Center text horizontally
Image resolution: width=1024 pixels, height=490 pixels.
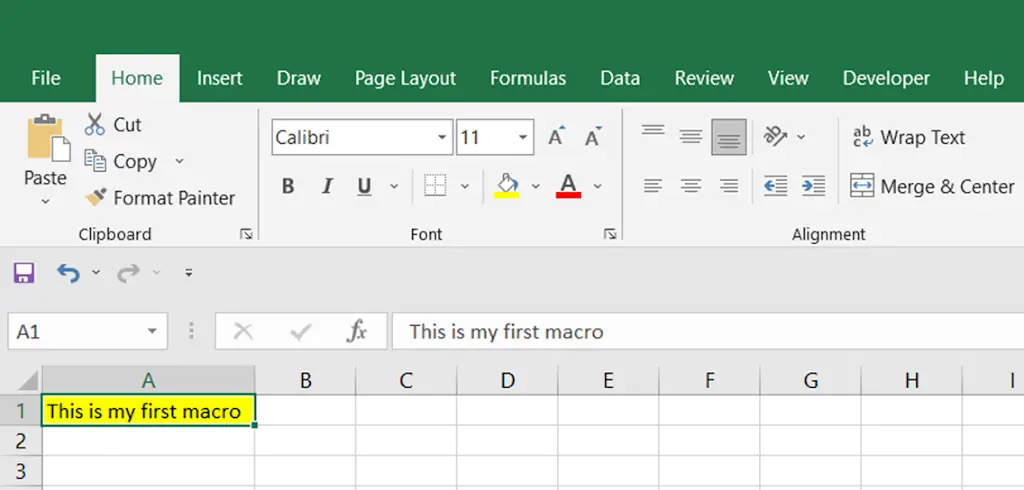690,186
